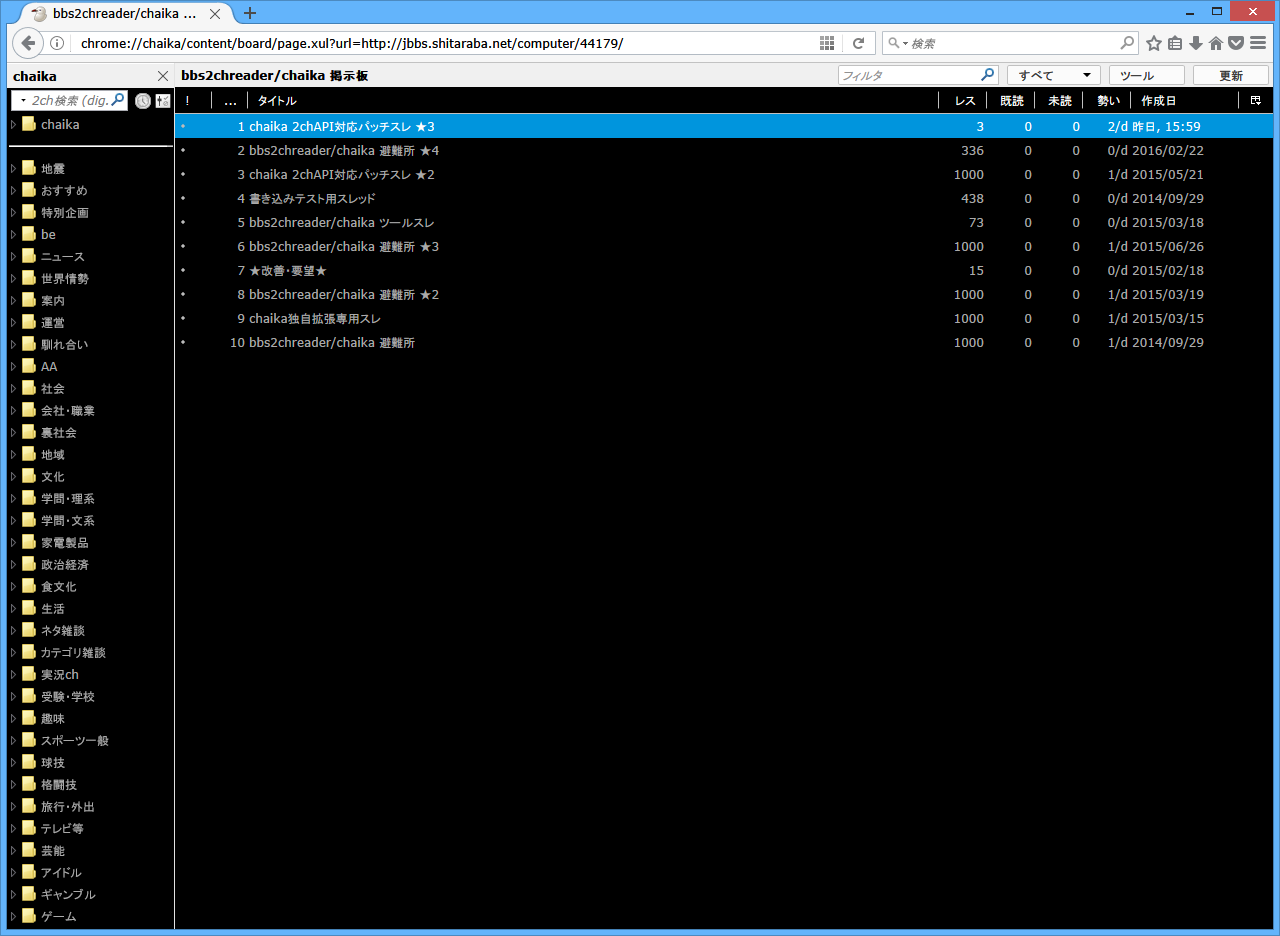Click the grid icon in the URL bar

[827, 43]
